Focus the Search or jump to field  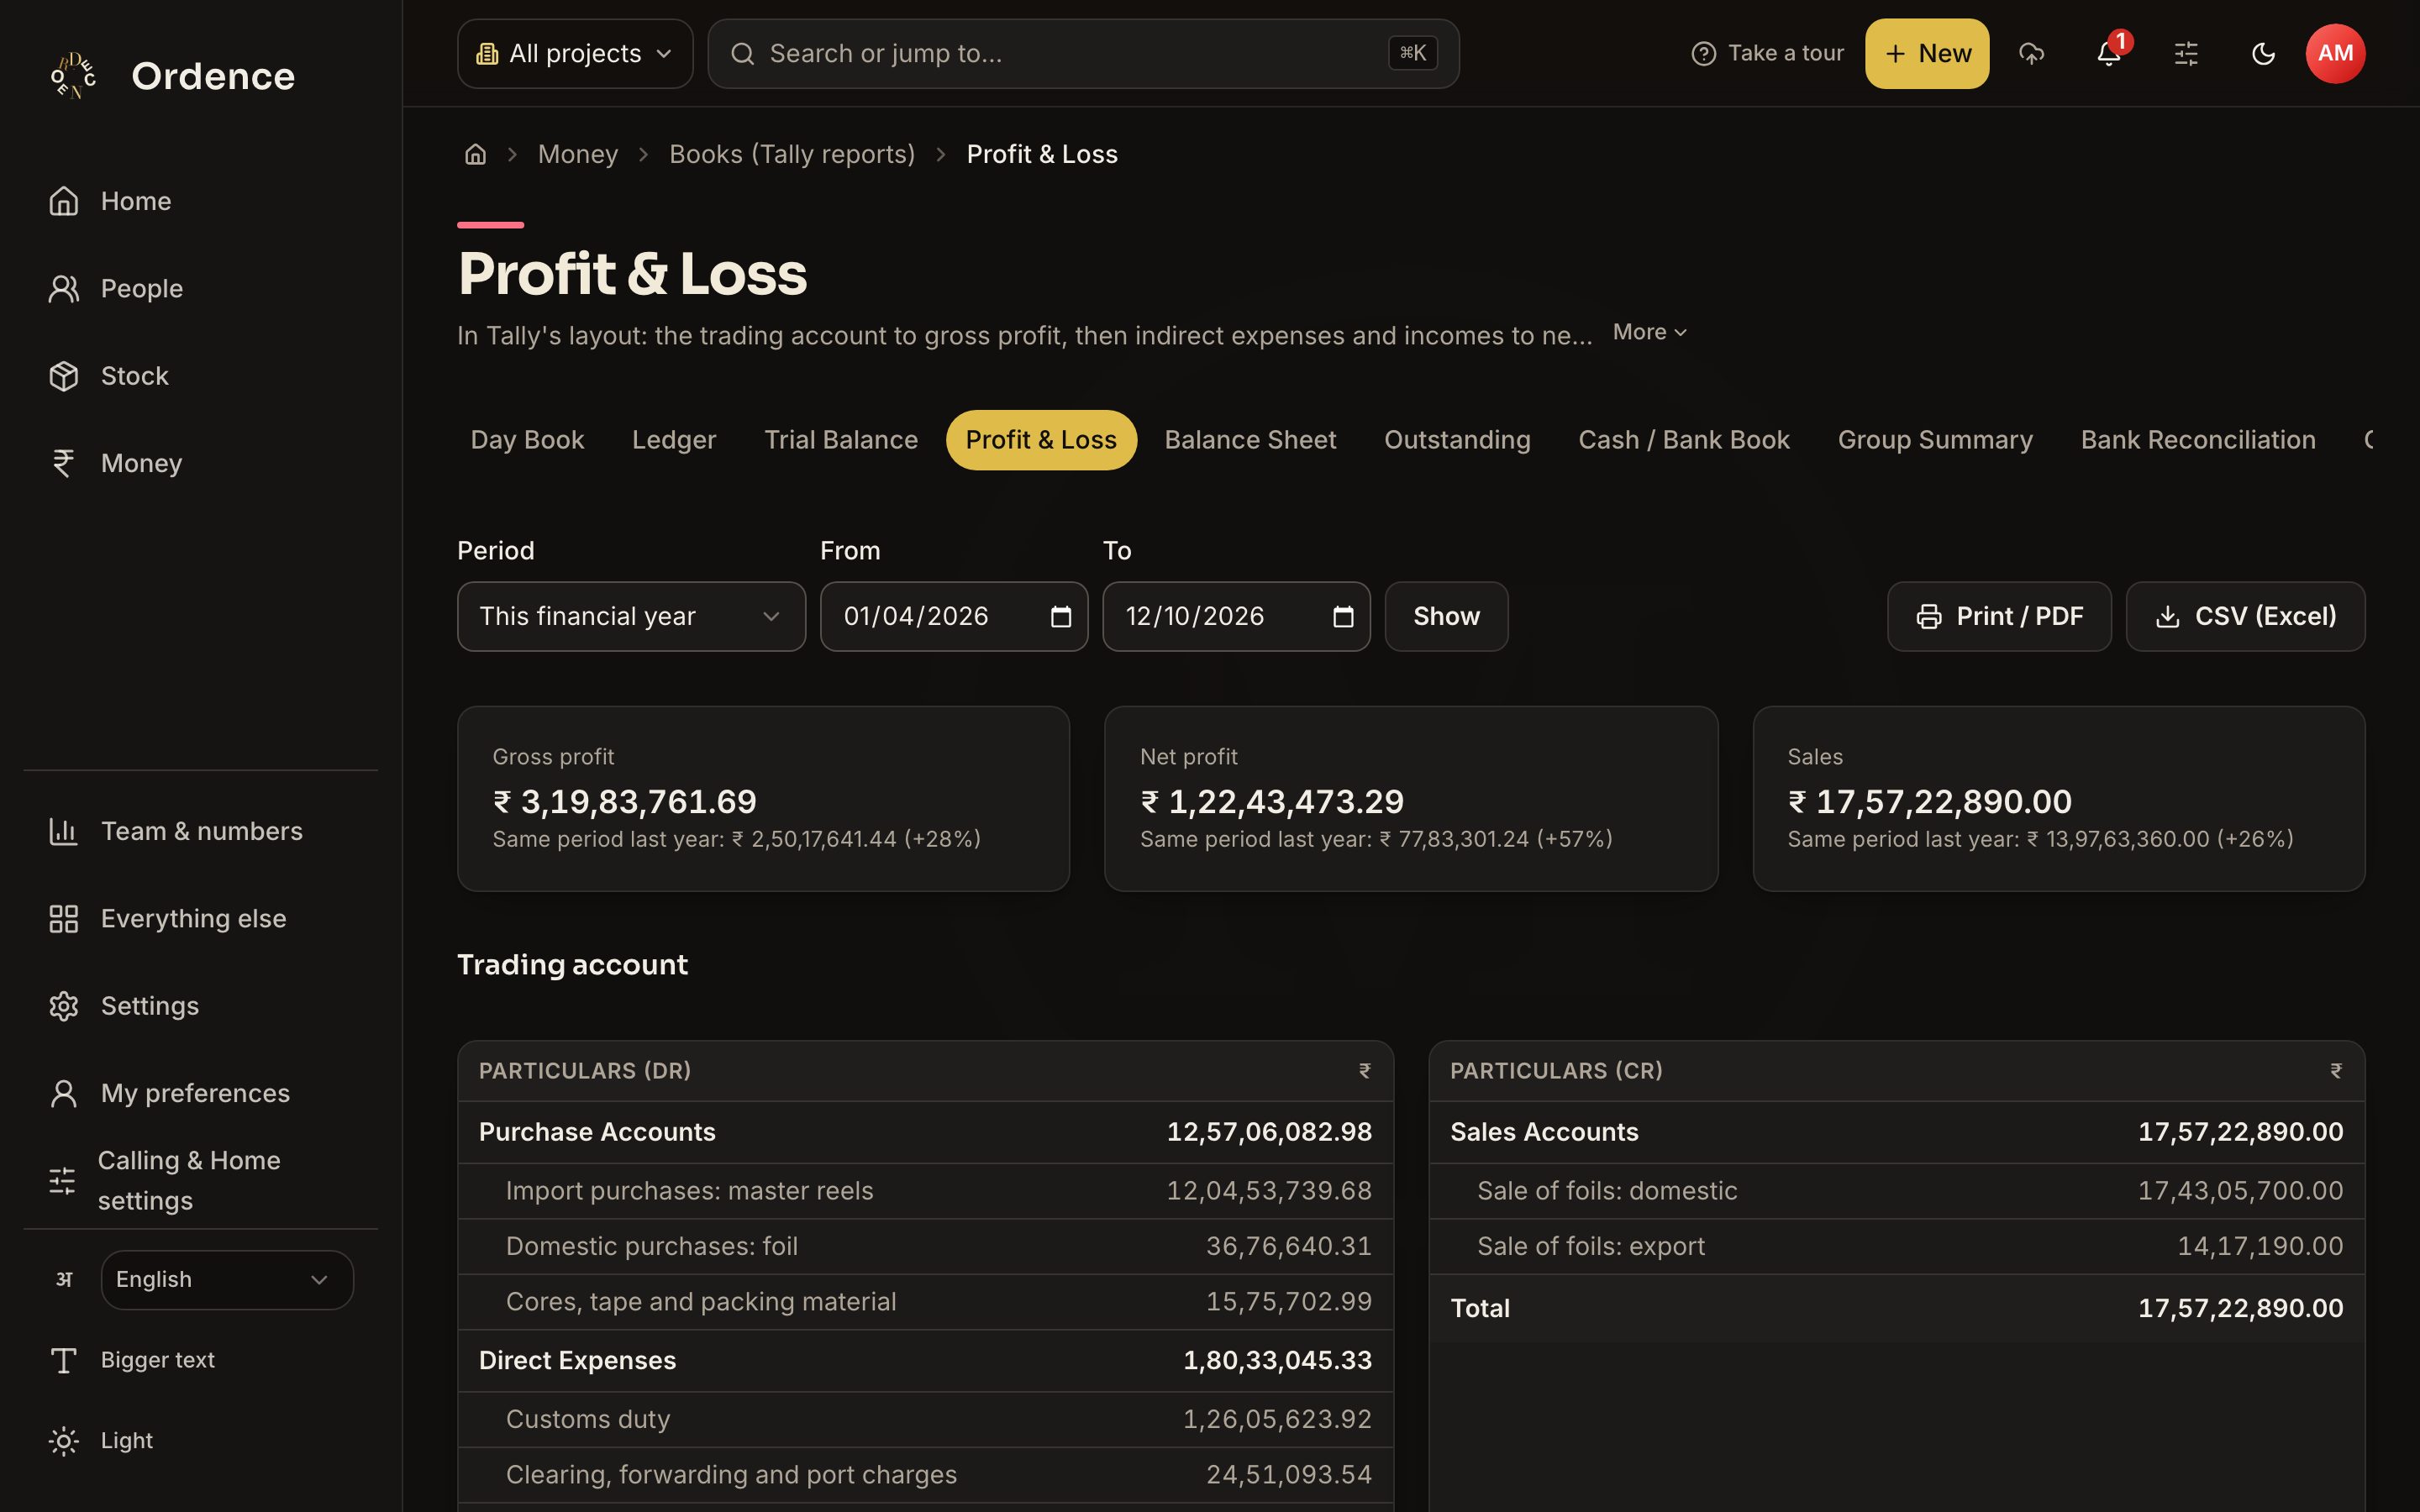pyautogui.click(x=1083, y=54)
